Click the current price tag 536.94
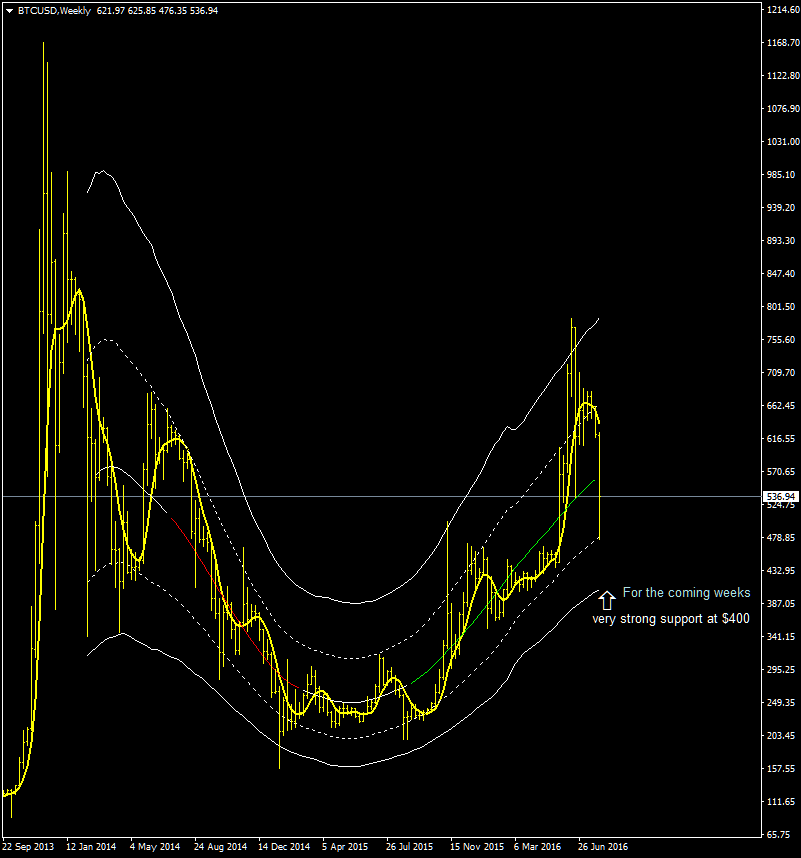Viewport: 801px width, 858px height. point(780,496)
